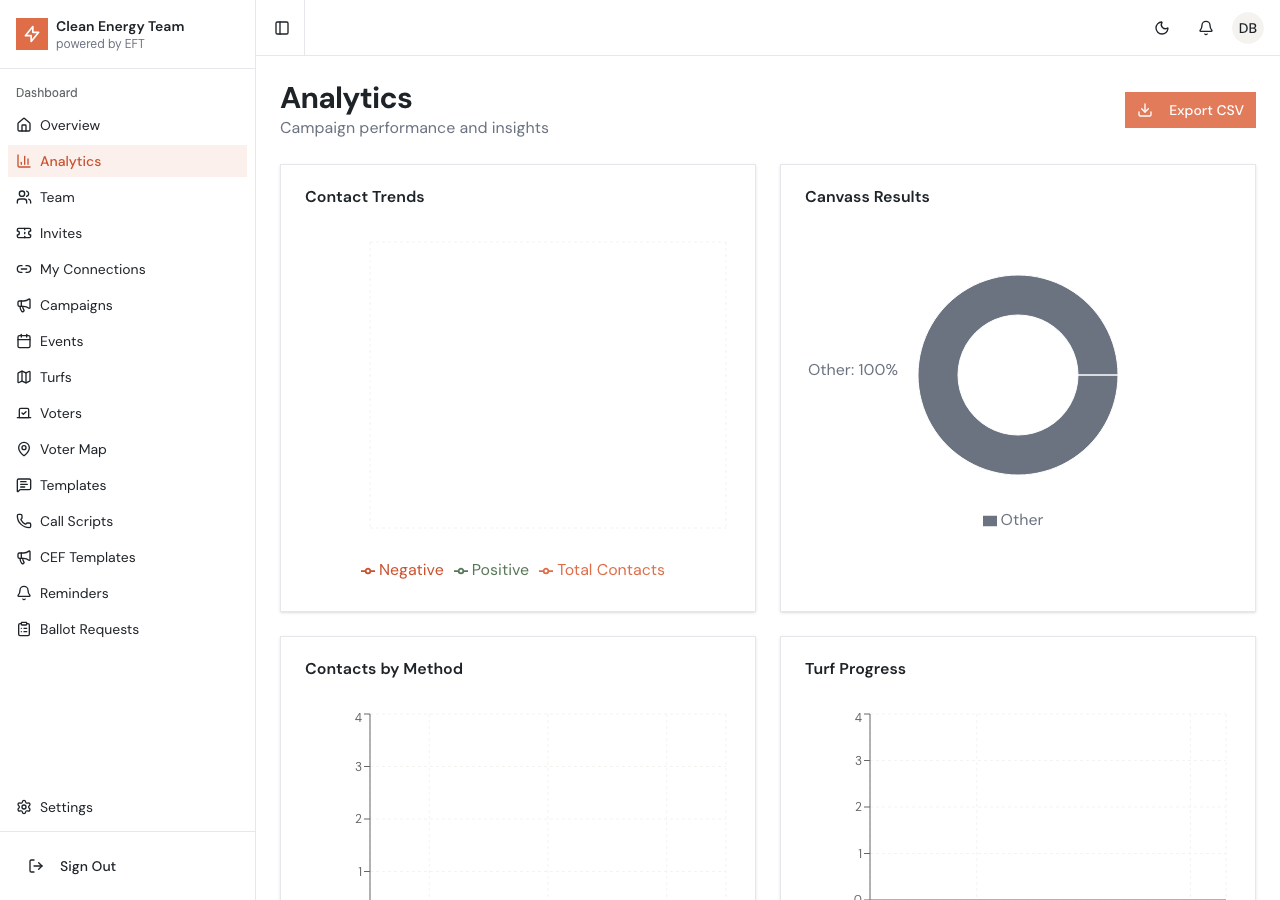The width and height of the screenshot is (1280, 900).
Task: Click Sign Out at the bottom
Action: point(88,866)
